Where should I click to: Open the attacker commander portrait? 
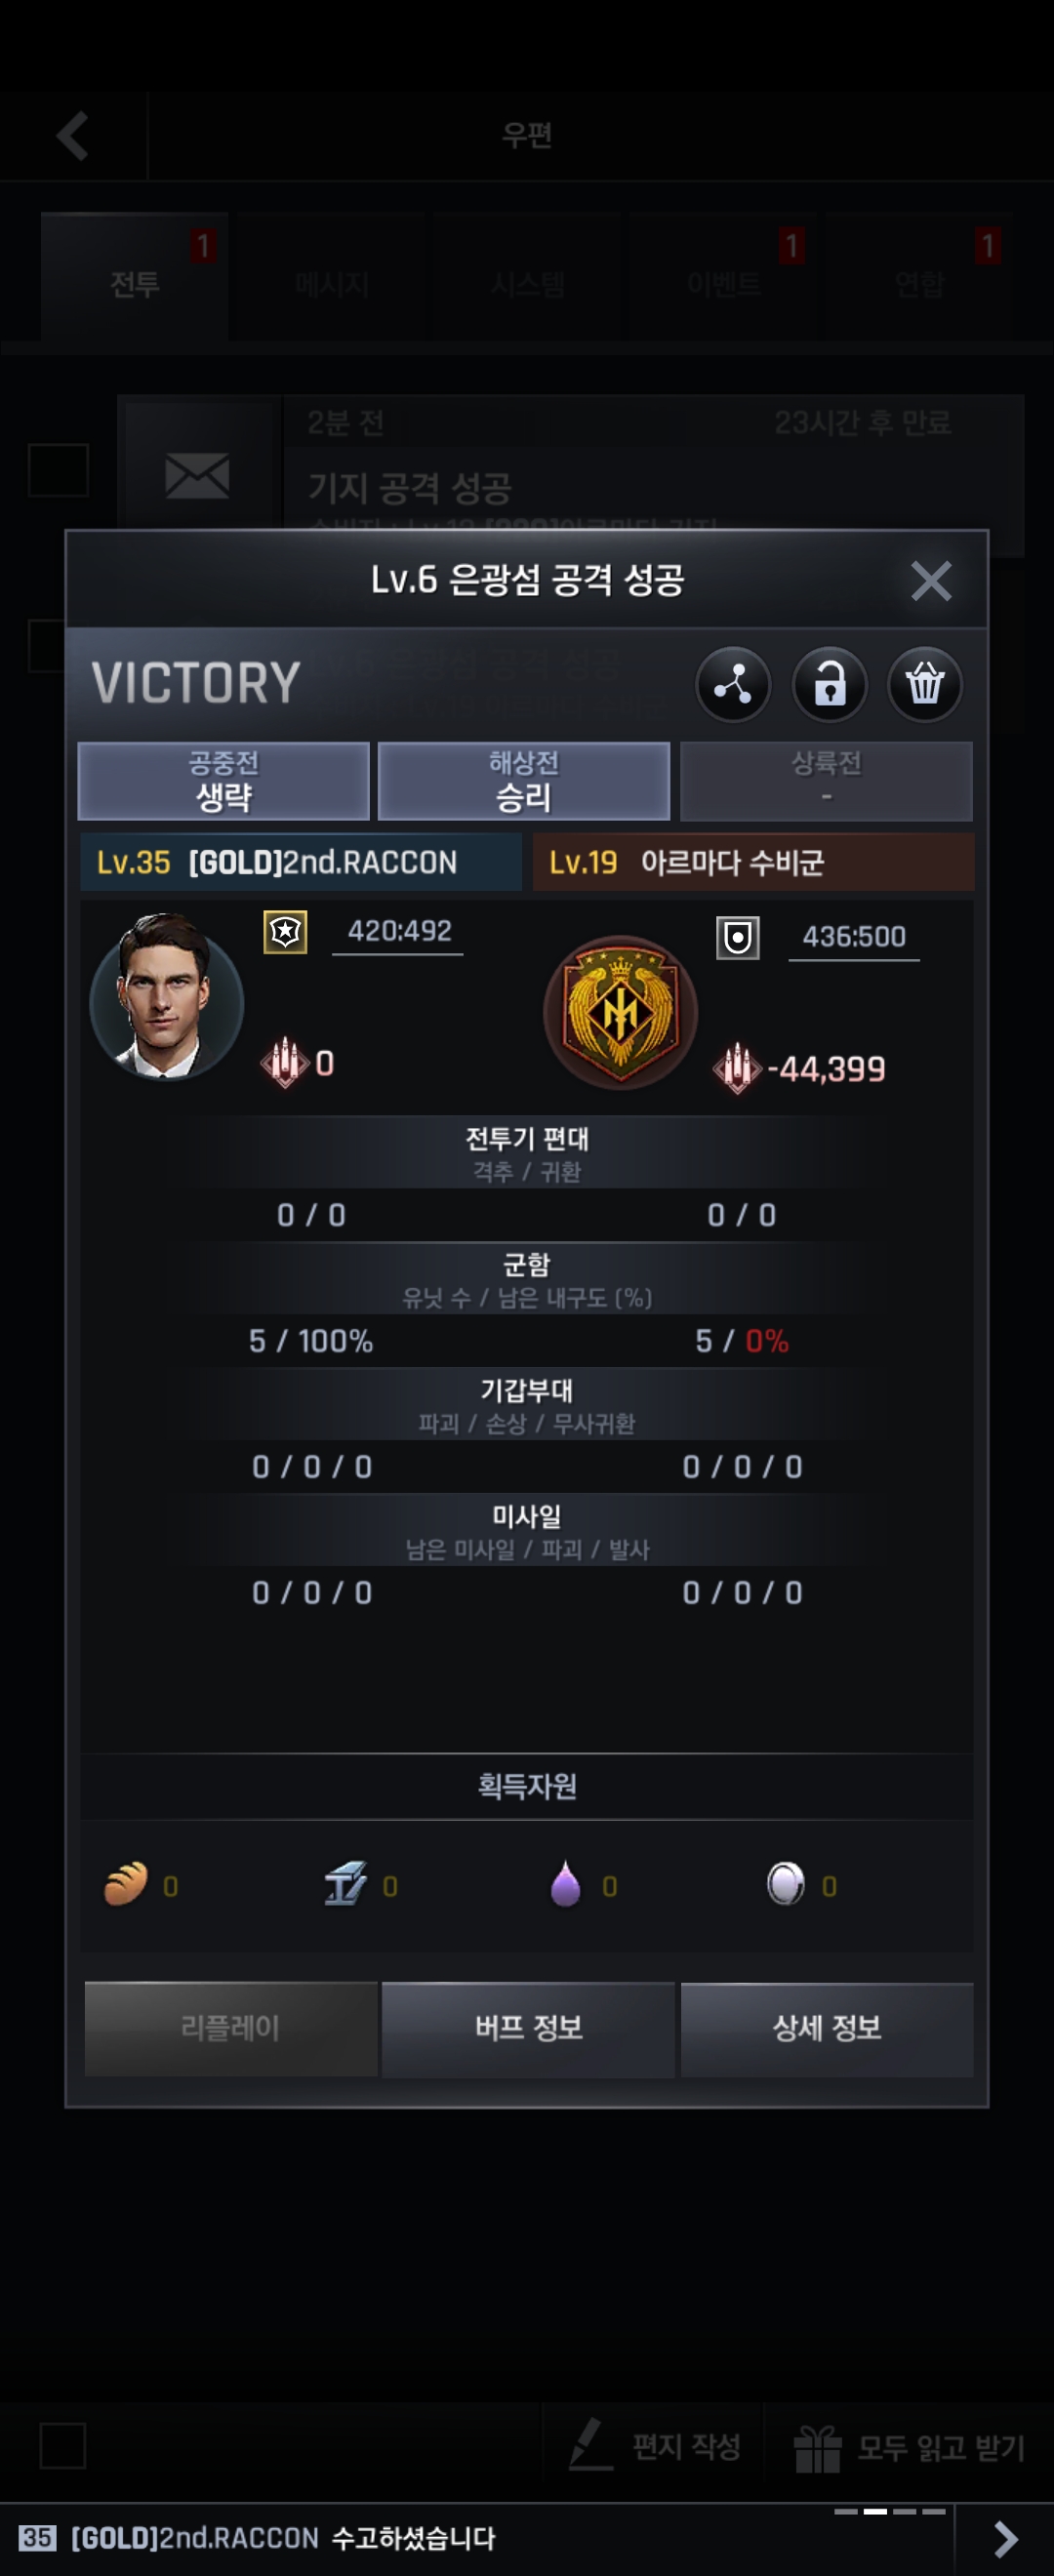click(166, 996)
